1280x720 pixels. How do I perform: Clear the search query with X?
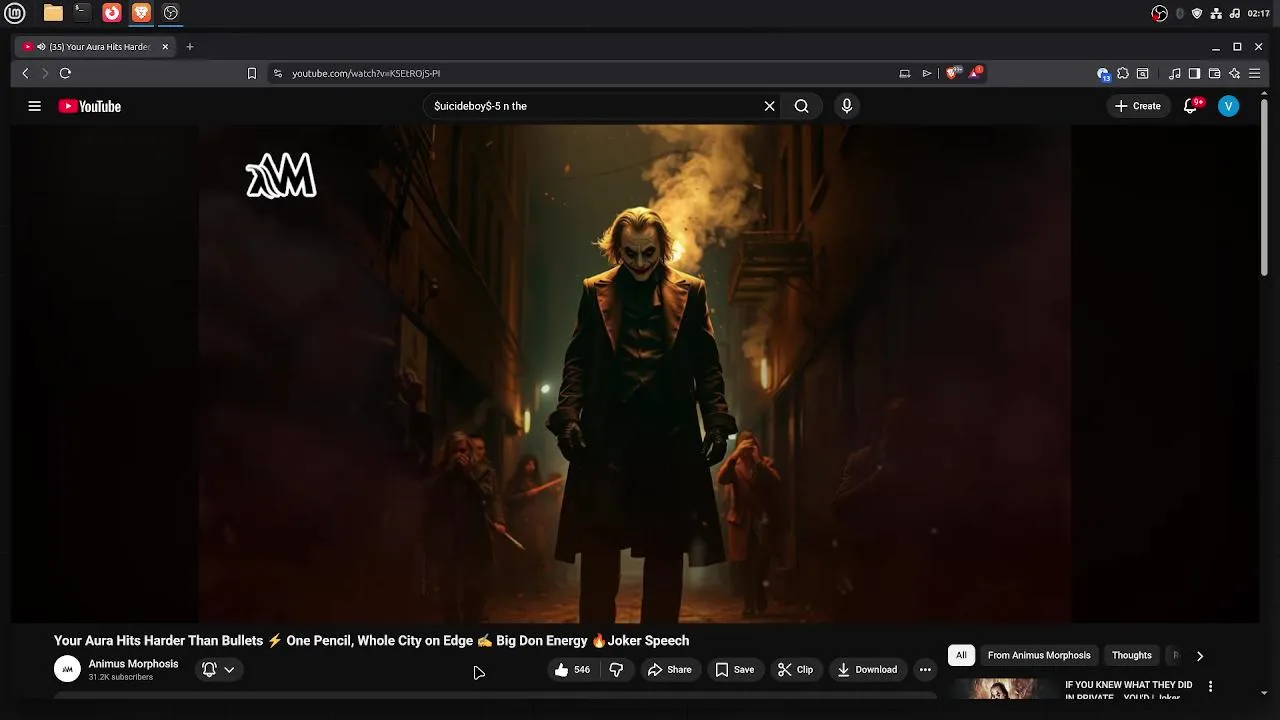(x=769, y=106)
